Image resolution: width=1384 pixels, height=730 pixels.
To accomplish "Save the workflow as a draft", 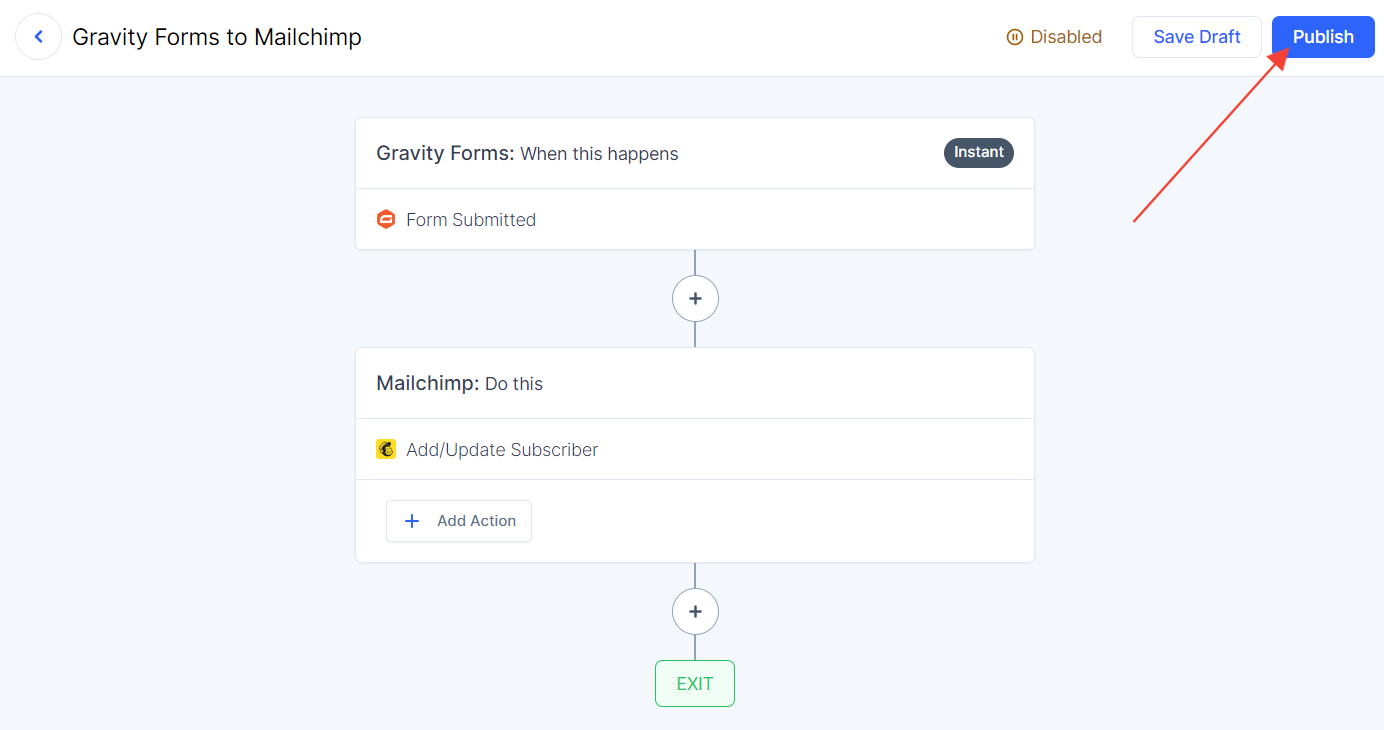I will click(x=1197, y=37).
